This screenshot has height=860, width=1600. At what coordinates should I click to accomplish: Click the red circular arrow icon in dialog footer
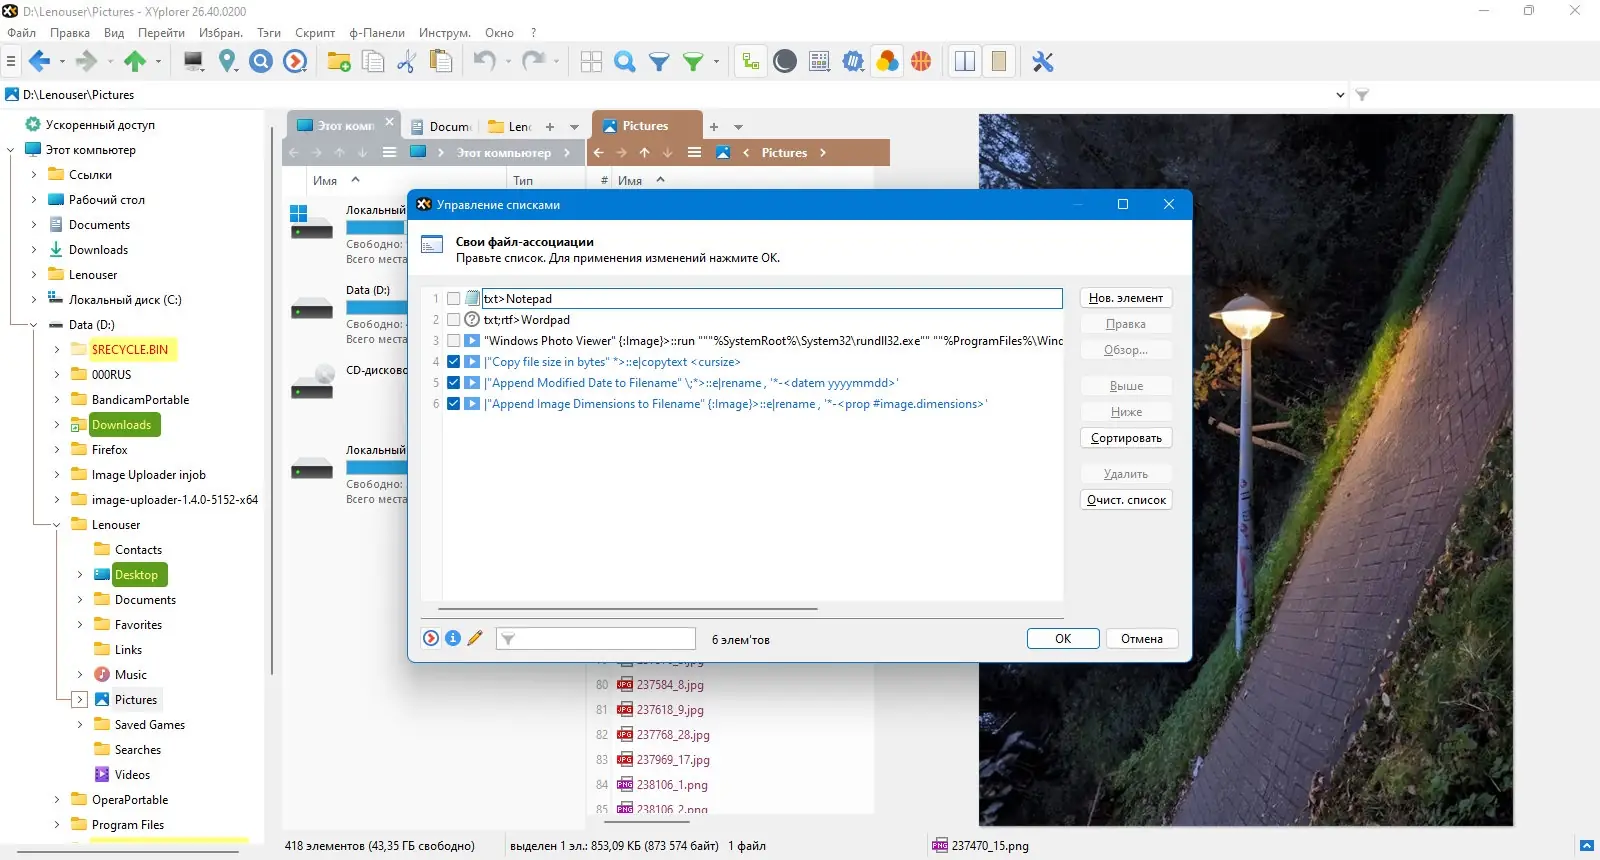coord(431,638)
